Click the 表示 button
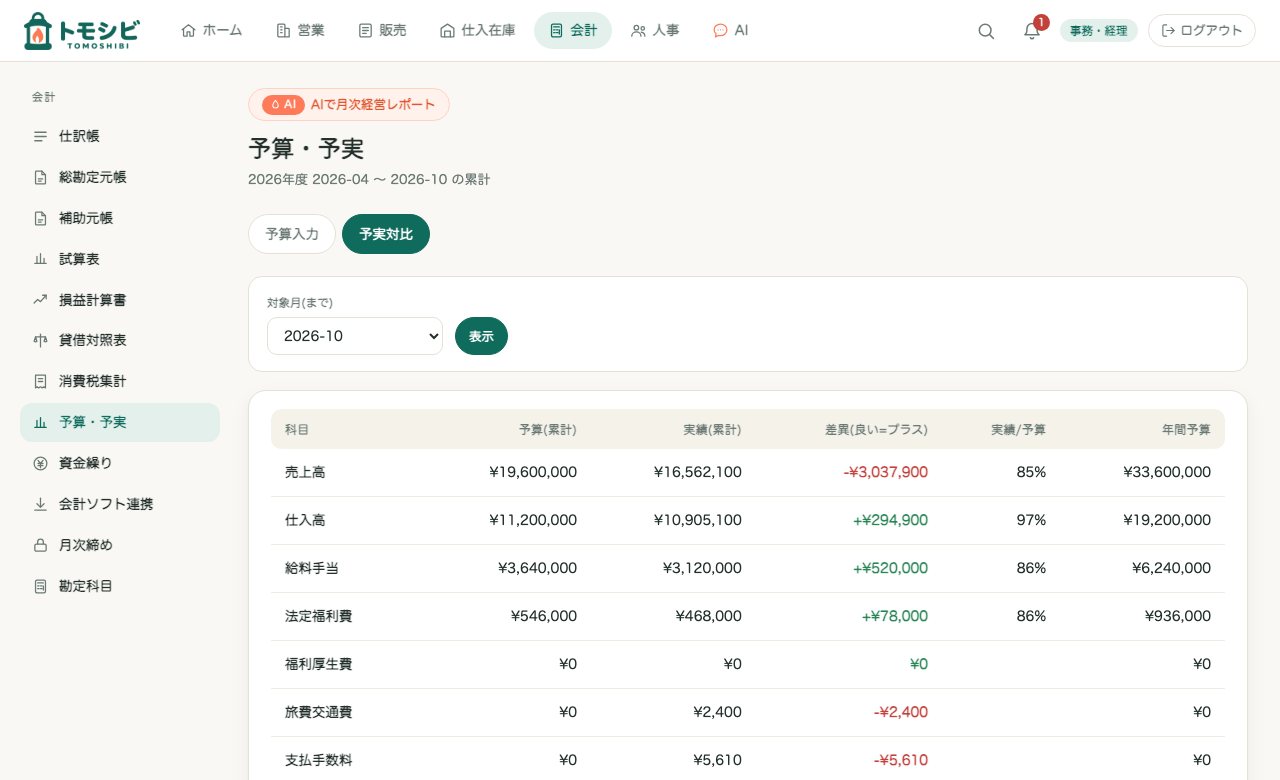Image resolution: width=1280 pixels, height=780 pixels. [x=481, y=336]
